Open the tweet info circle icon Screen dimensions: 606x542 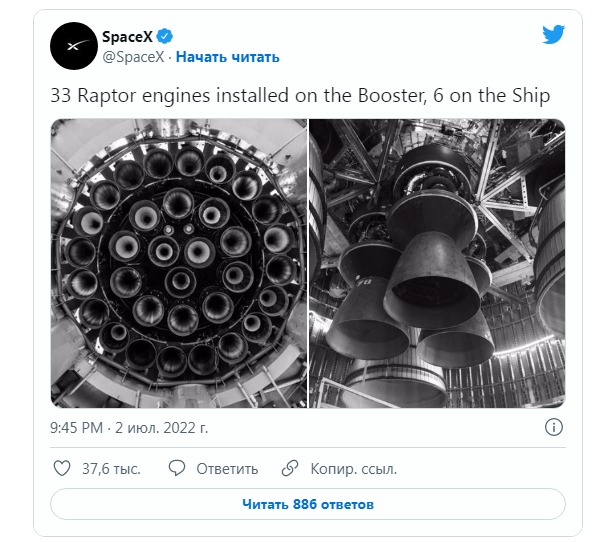click(553, 427)
